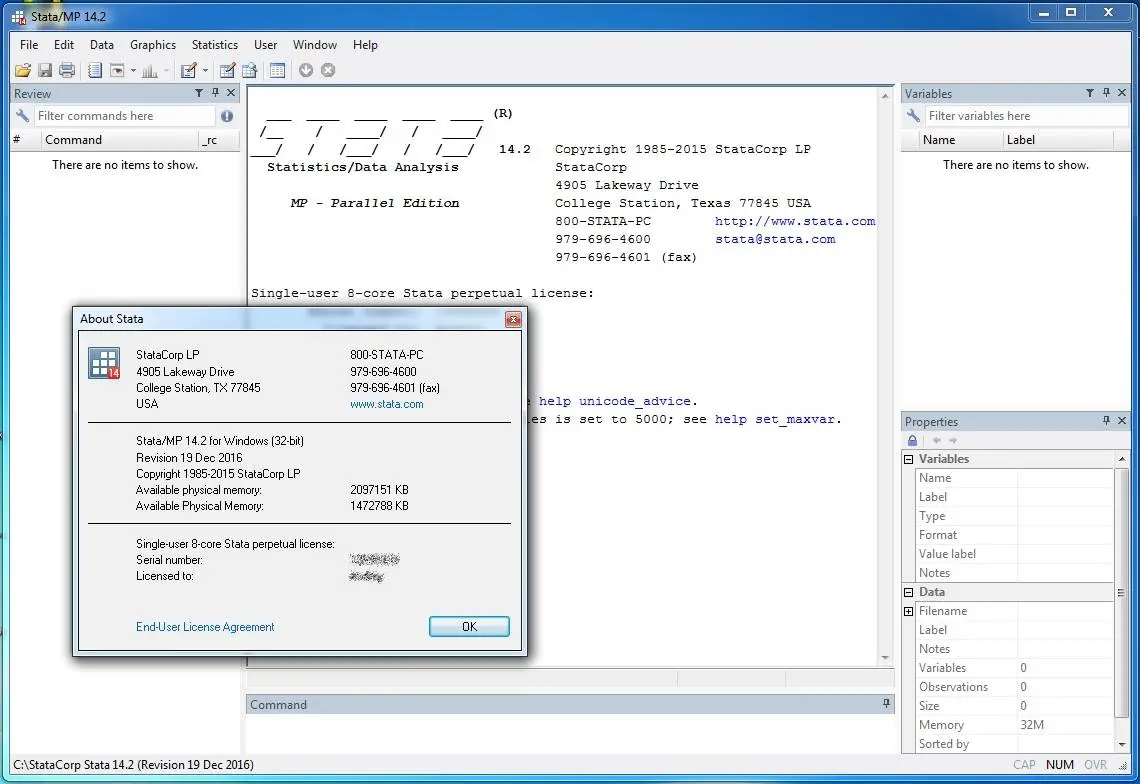Screen dimensions: 1140x784
Task: Click the Name column header in Variables
Action: (960, 140)
